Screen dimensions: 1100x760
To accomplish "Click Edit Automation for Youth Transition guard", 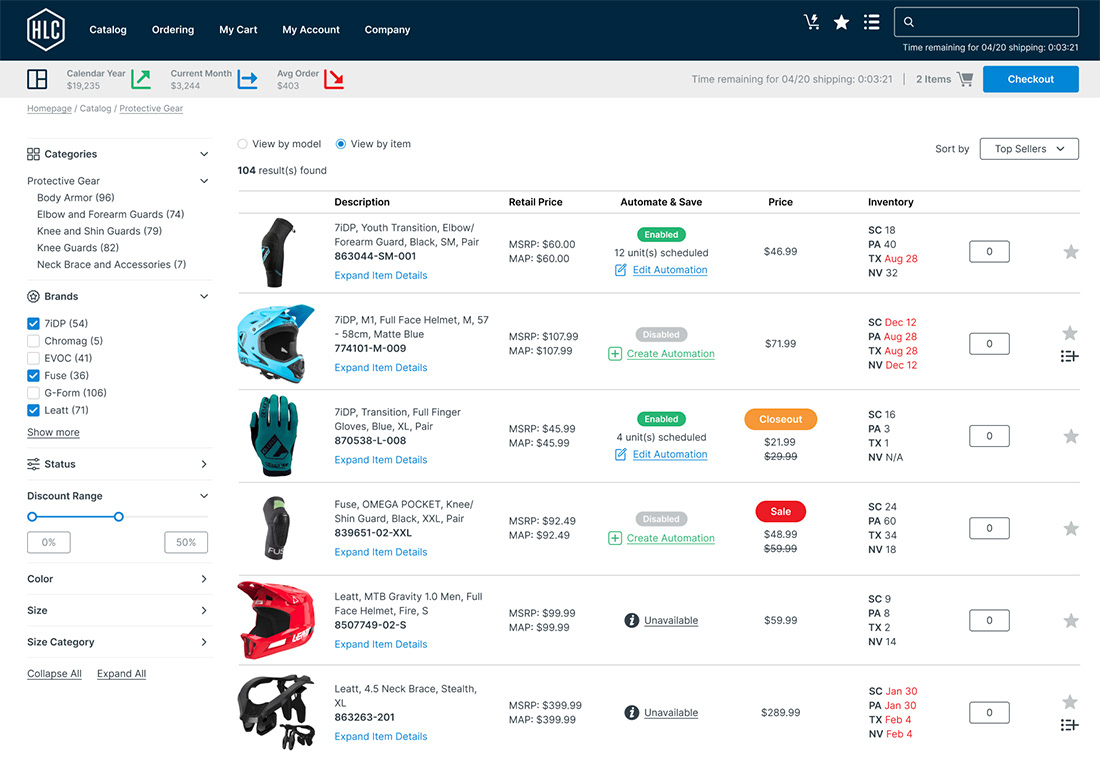I will (670, 269).
